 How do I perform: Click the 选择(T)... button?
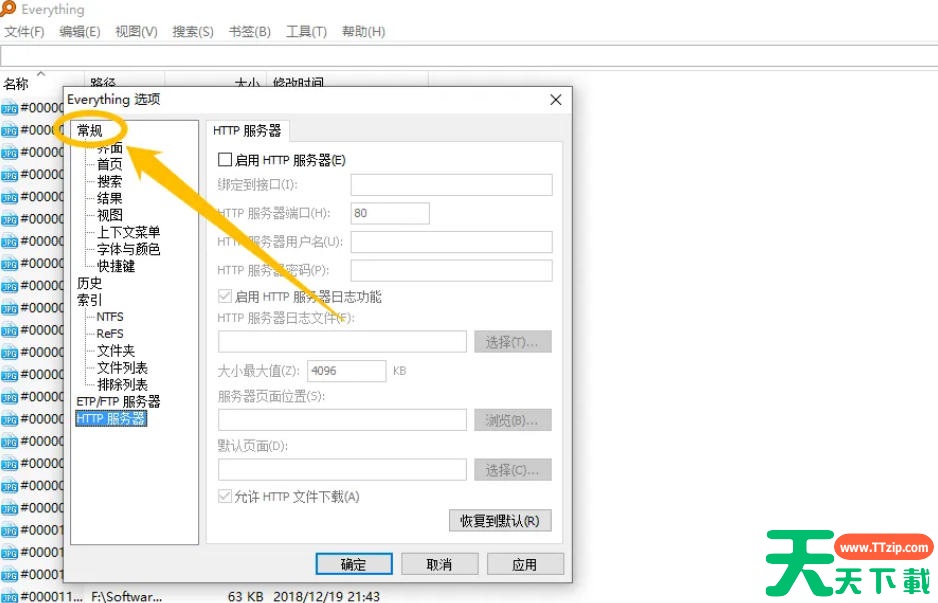pyautogui.click(x=513, y=342)
